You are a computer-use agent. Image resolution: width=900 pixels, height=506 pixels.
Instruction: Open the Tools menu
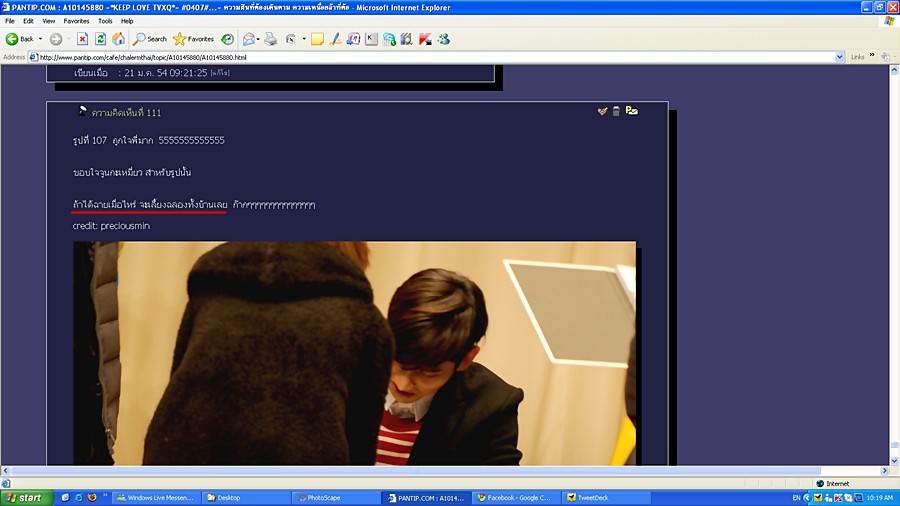(x=105, y=21)
